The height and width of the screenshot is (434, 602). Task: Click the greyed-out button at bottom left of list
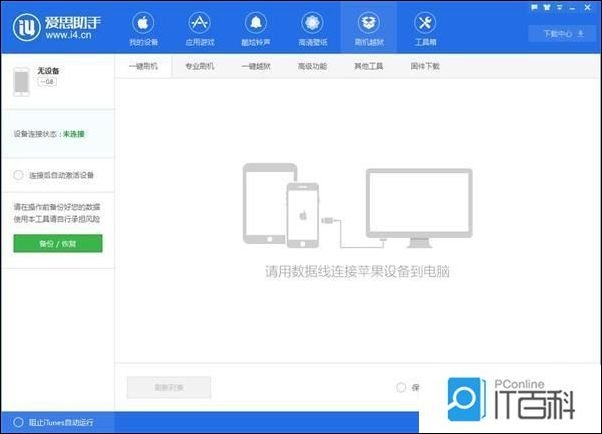coord(169,387)
